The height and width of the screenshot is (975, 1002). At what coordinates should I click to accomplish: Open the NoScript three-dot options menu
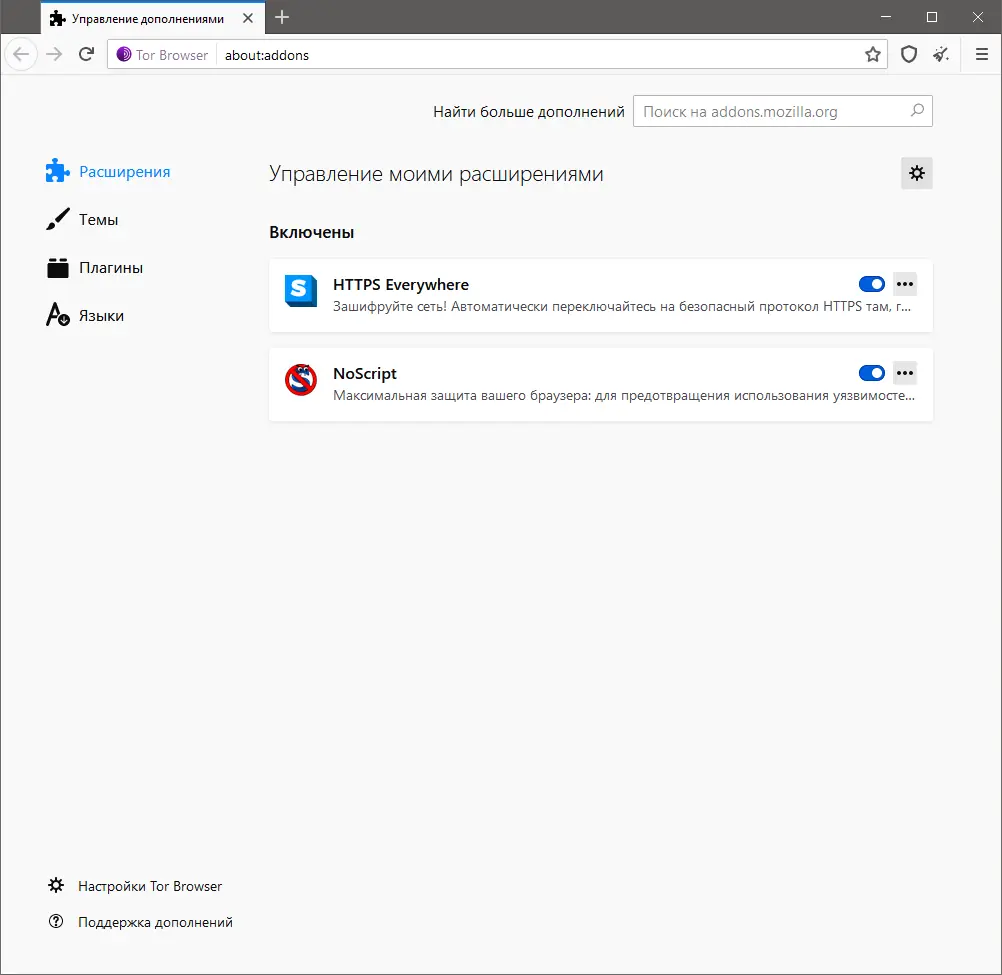tap(905, 373)
